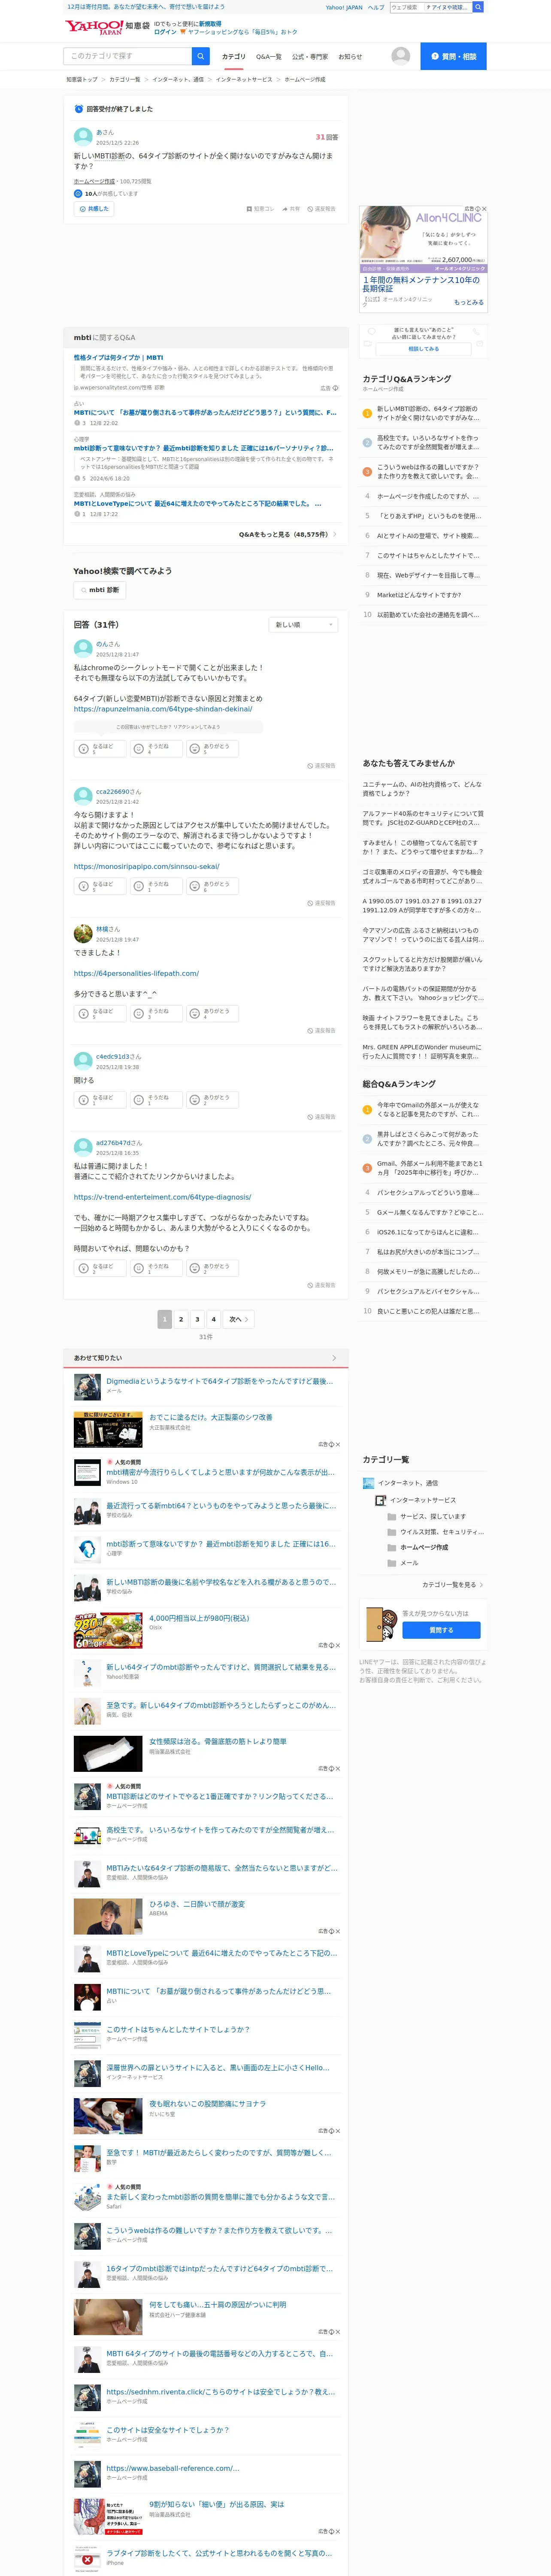551x2576 pixels.
Task: Click c4edc91d3's avatar icon
Action: (83, 1061)
